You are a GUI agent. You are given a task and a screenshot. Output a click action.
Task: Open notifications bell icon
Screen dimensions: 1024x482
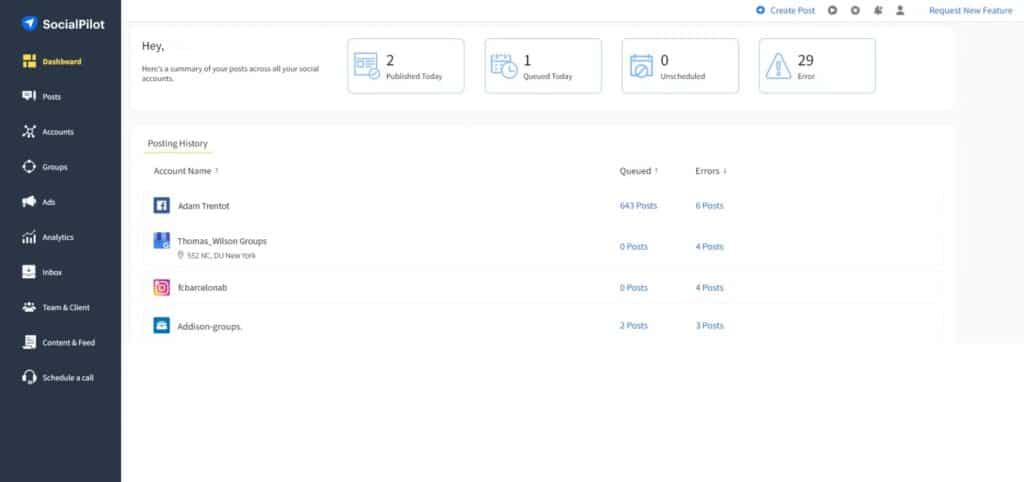878,10
